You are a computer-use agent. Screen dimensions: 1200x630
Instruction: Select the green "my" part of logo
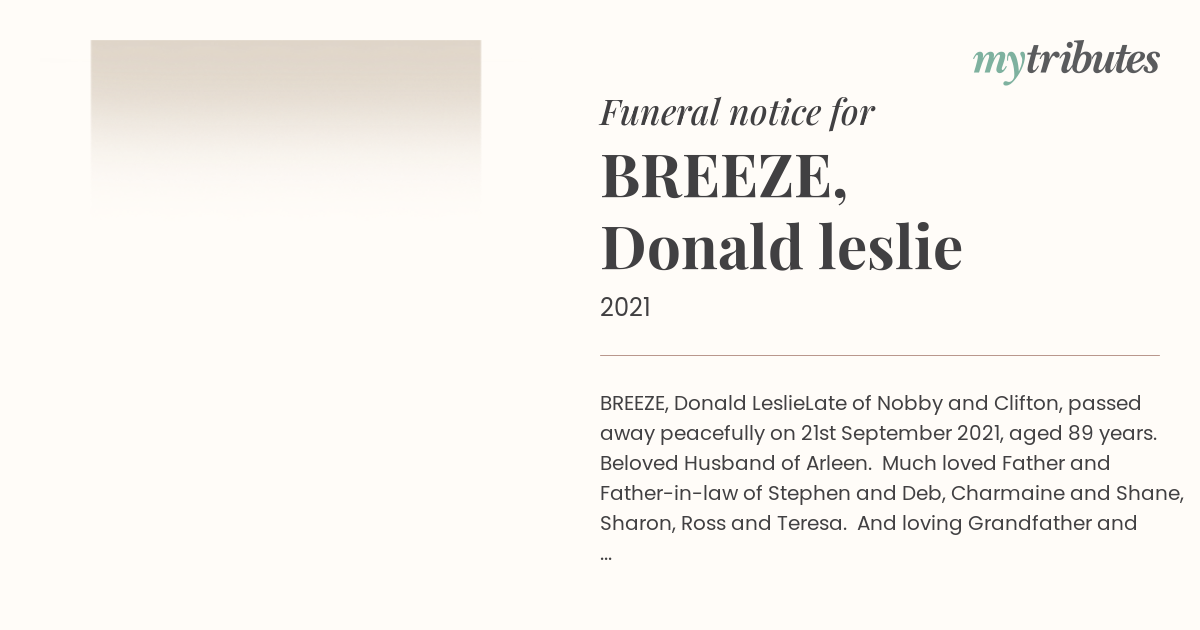click(x=998, y=65)
